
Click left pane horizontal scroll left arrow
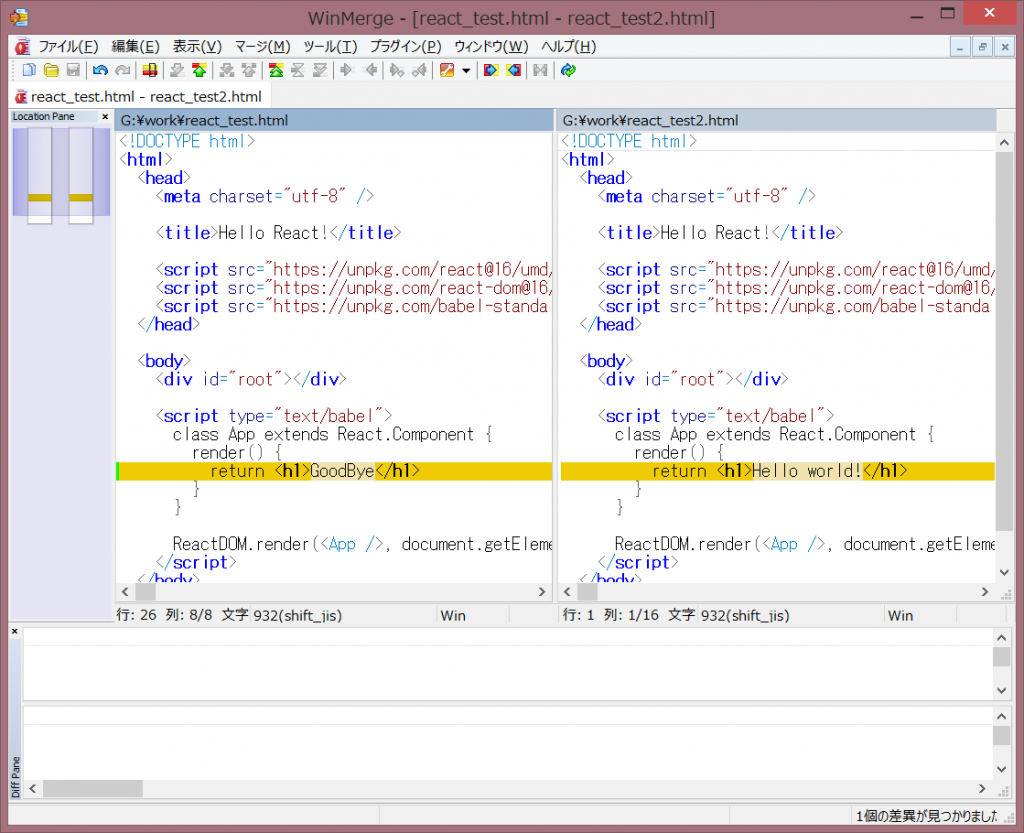125,591
